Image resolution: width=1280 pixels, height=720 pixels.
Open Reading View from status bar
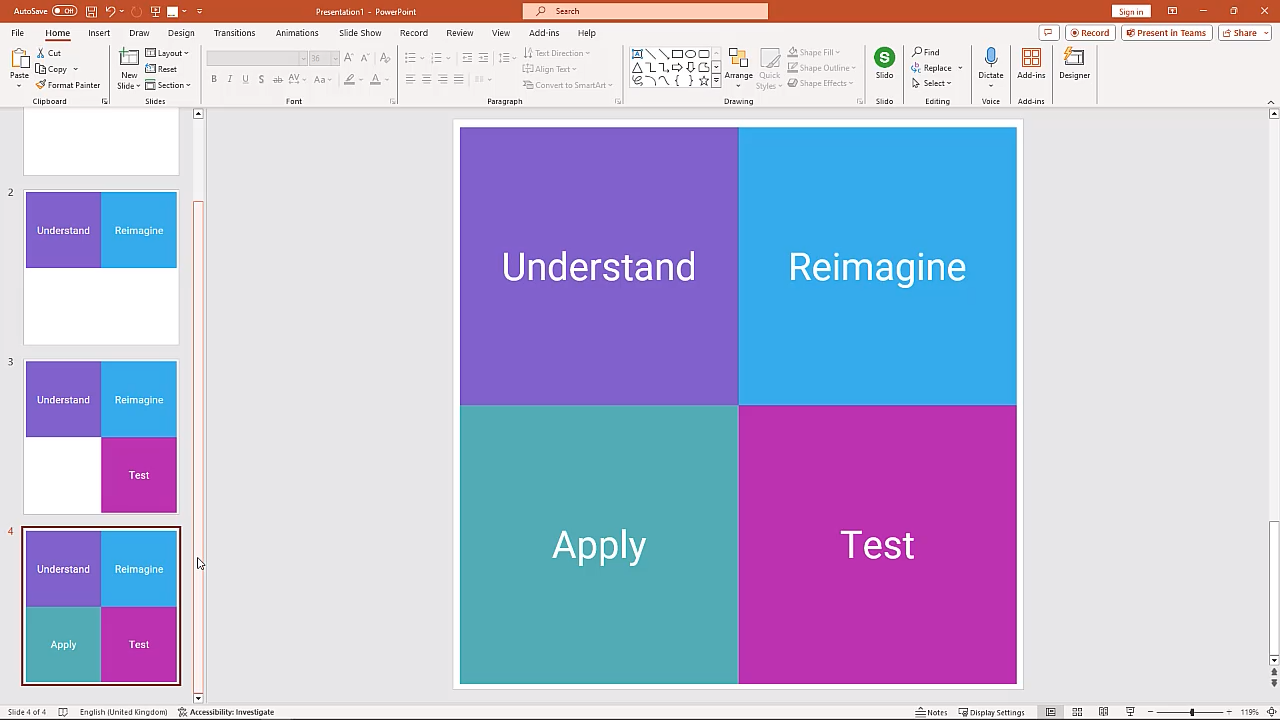[1103, 712]
